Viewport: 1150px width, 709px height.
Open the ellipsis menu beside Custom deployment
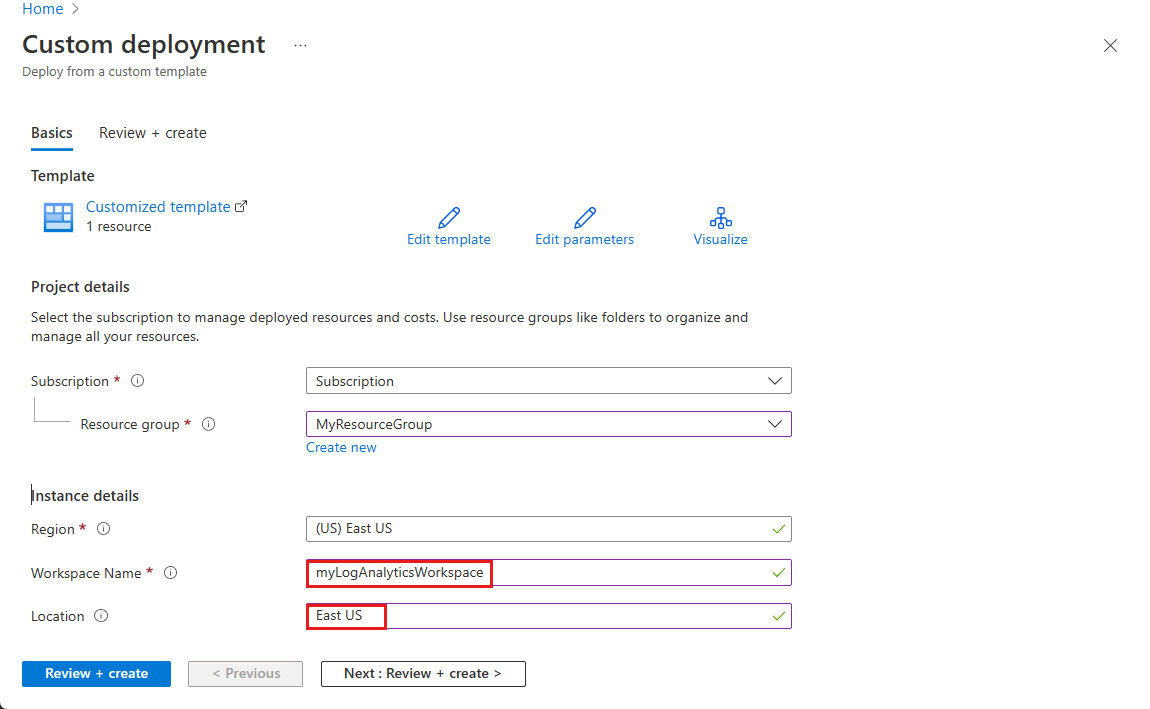coord(300,46)
